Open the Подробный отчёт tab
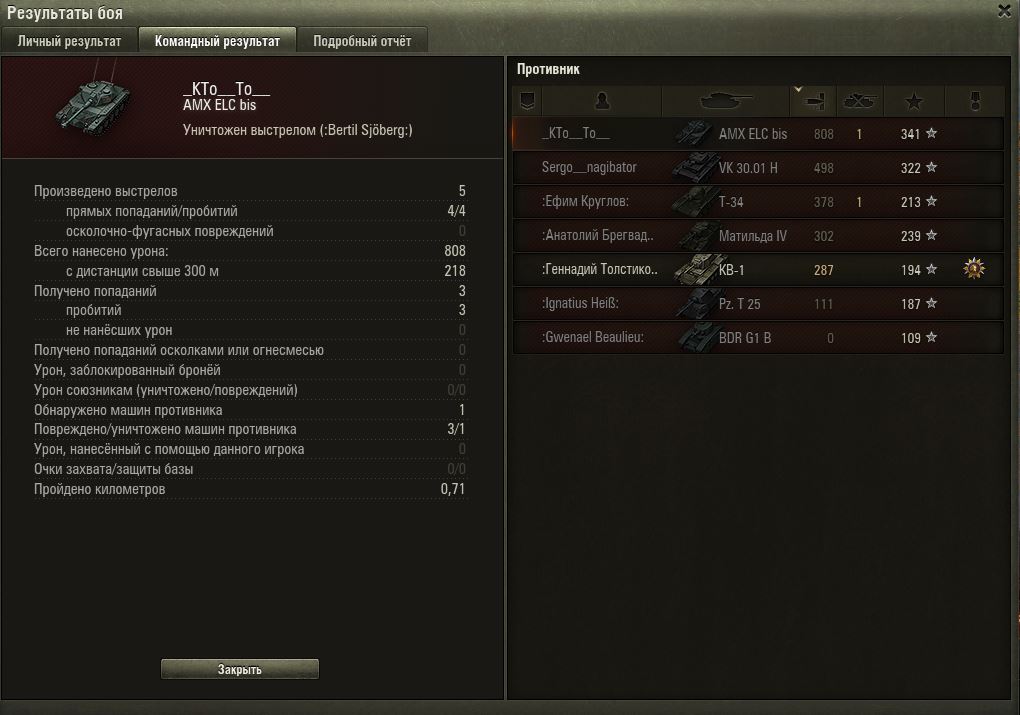Screen dimensions: 1020x715 point(362,41)
